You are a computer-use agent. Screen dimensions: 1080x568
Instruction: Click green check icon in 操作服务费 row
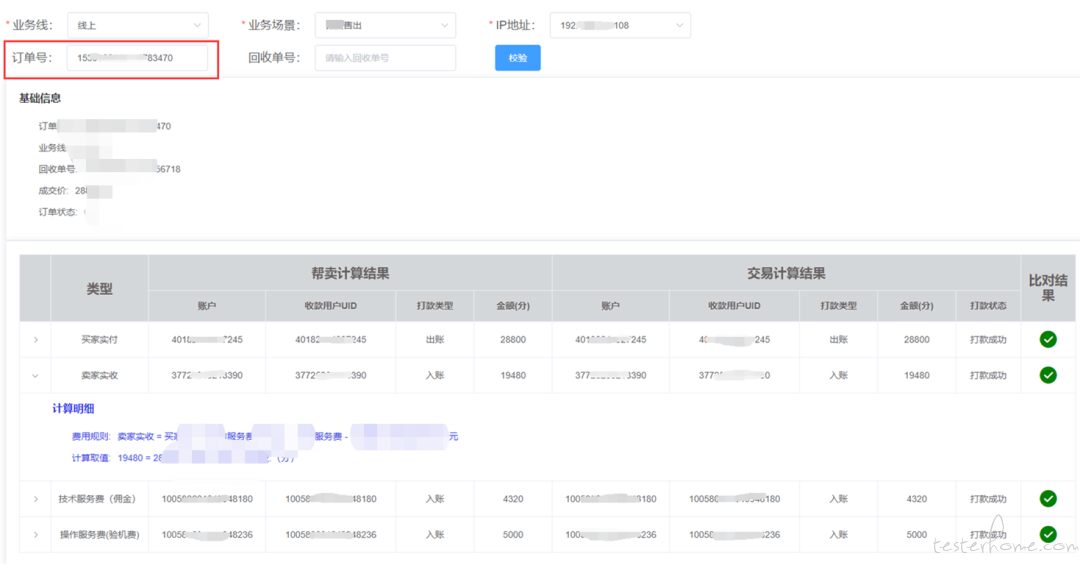pyautogui.click(x=1048, y=534)
